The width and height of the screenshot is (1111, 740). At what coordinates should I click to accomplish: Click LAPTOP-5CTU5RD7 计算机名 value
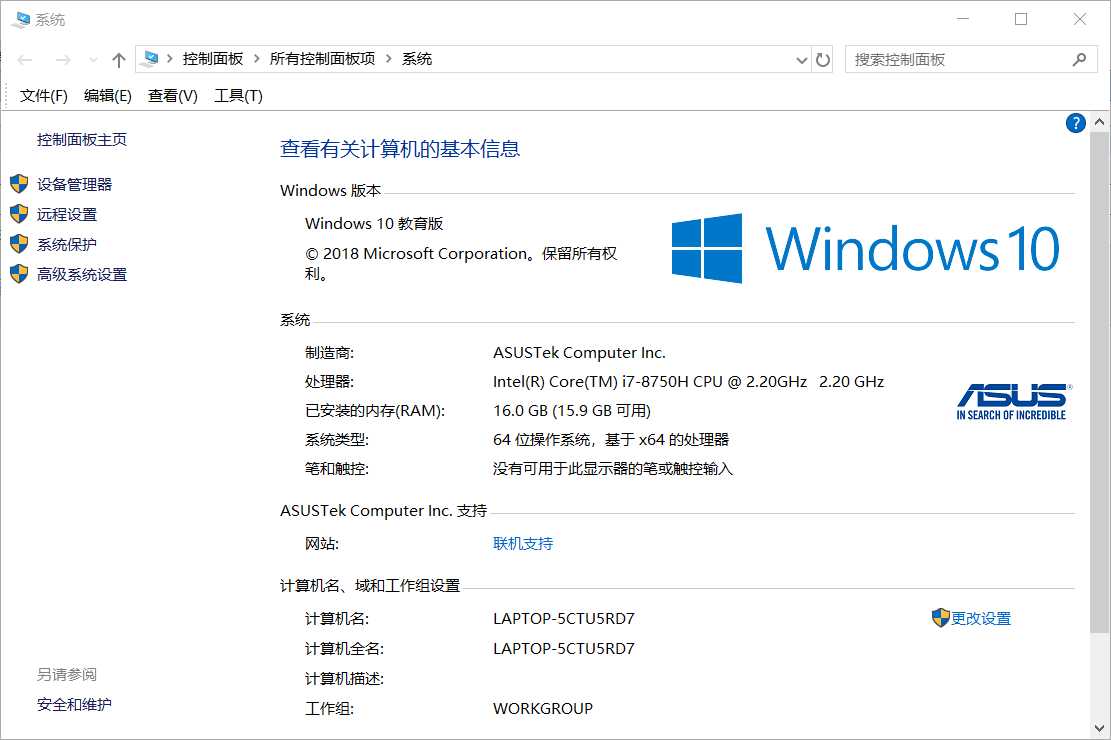[564, 619]
